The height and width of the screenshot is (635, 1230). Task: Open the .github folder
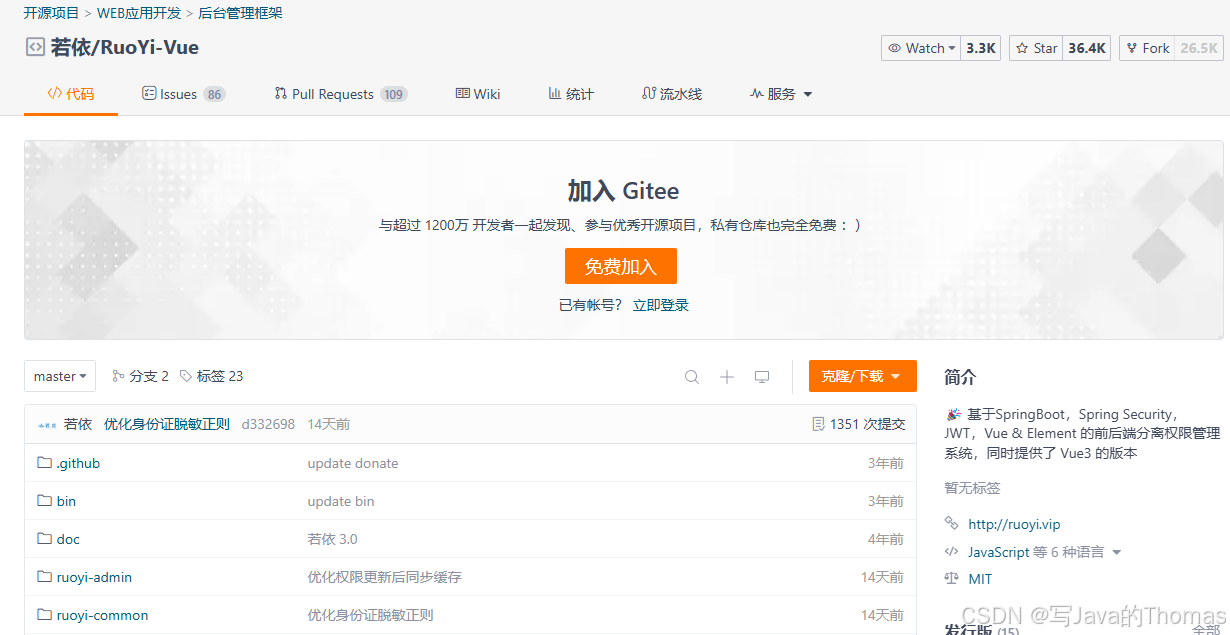click(78, 463)
